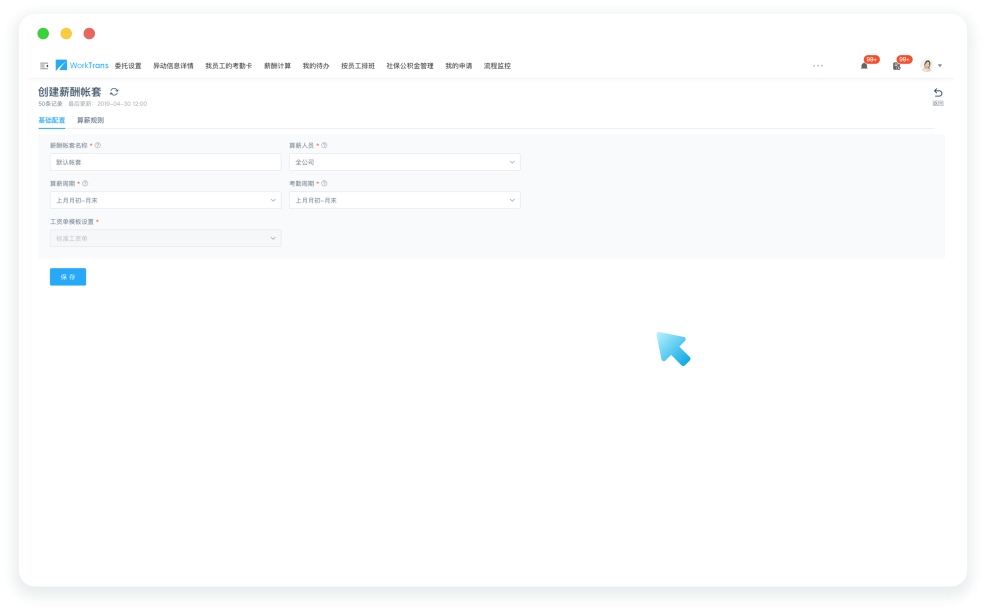This screenshot has height=610, width=986.
Task: Open the task list icon beside bell
Action: tap(897, 66)
